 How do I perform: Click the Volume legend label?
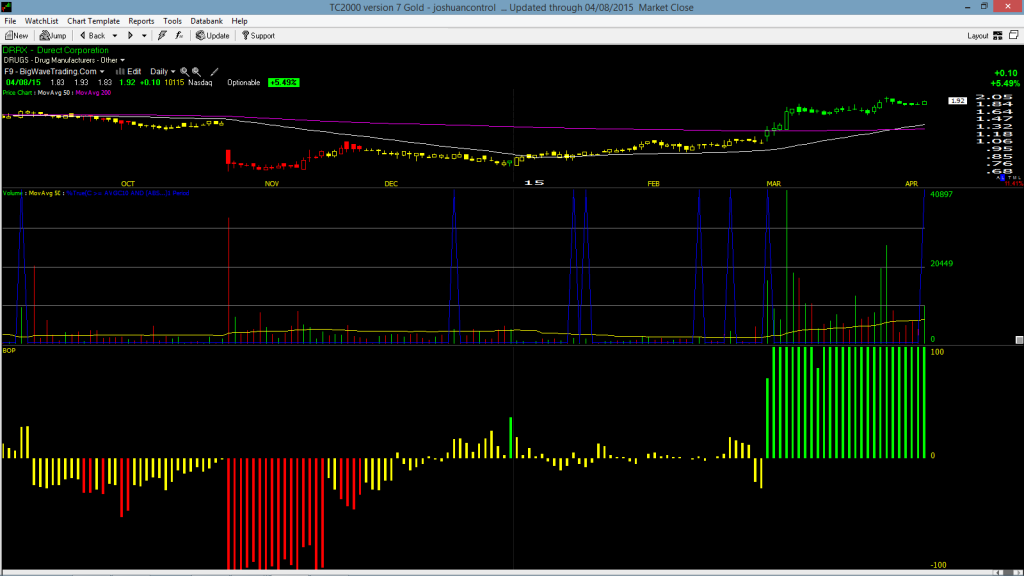tap(12, 193)
